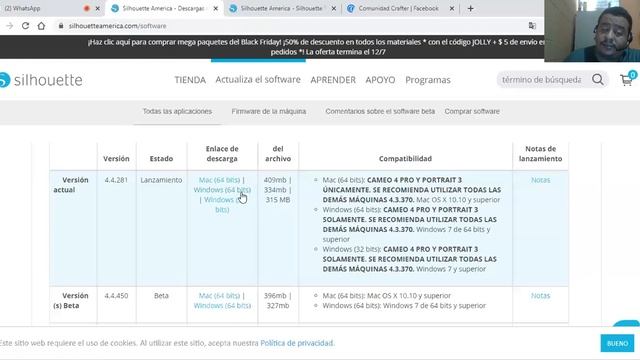Image resolution: width=640 pixels, height=360 pixels.
Task: Open Notas for Versión actual
Action: tap(540, 180)
